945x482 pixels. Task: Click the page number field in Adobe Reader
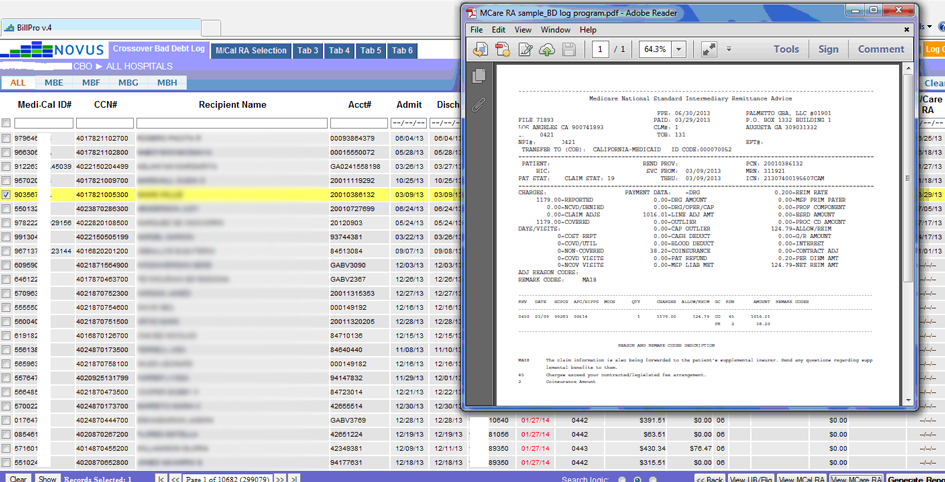[600, 49]
